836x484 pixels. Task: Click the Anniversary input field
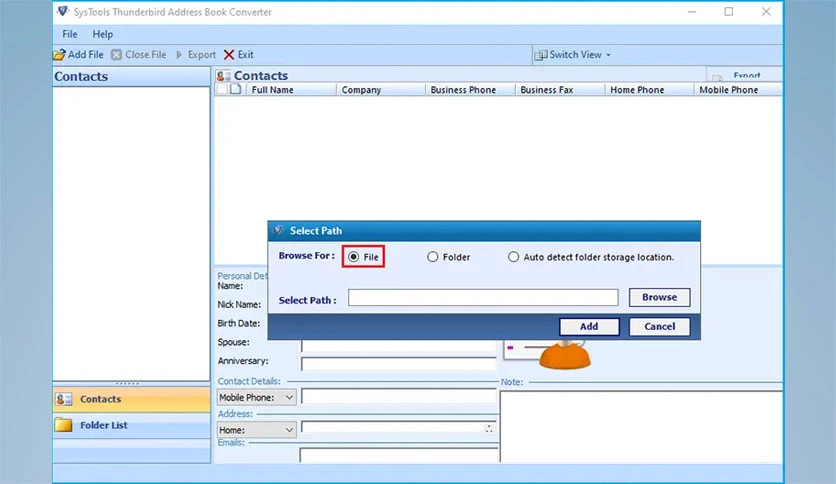(399, 365)
